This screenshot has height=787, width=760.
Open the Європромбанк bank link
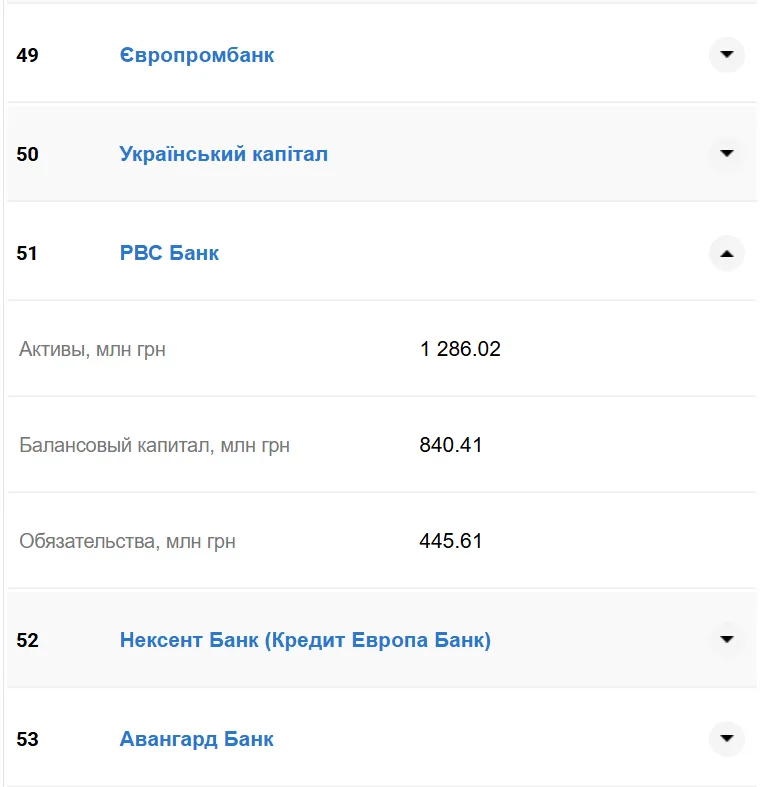point(197,55)
